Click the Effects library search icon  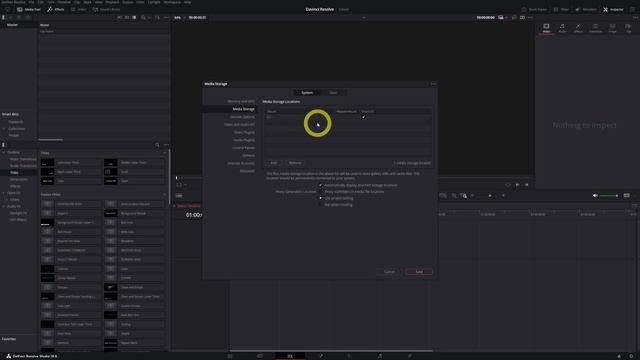(x=157, y=145)
